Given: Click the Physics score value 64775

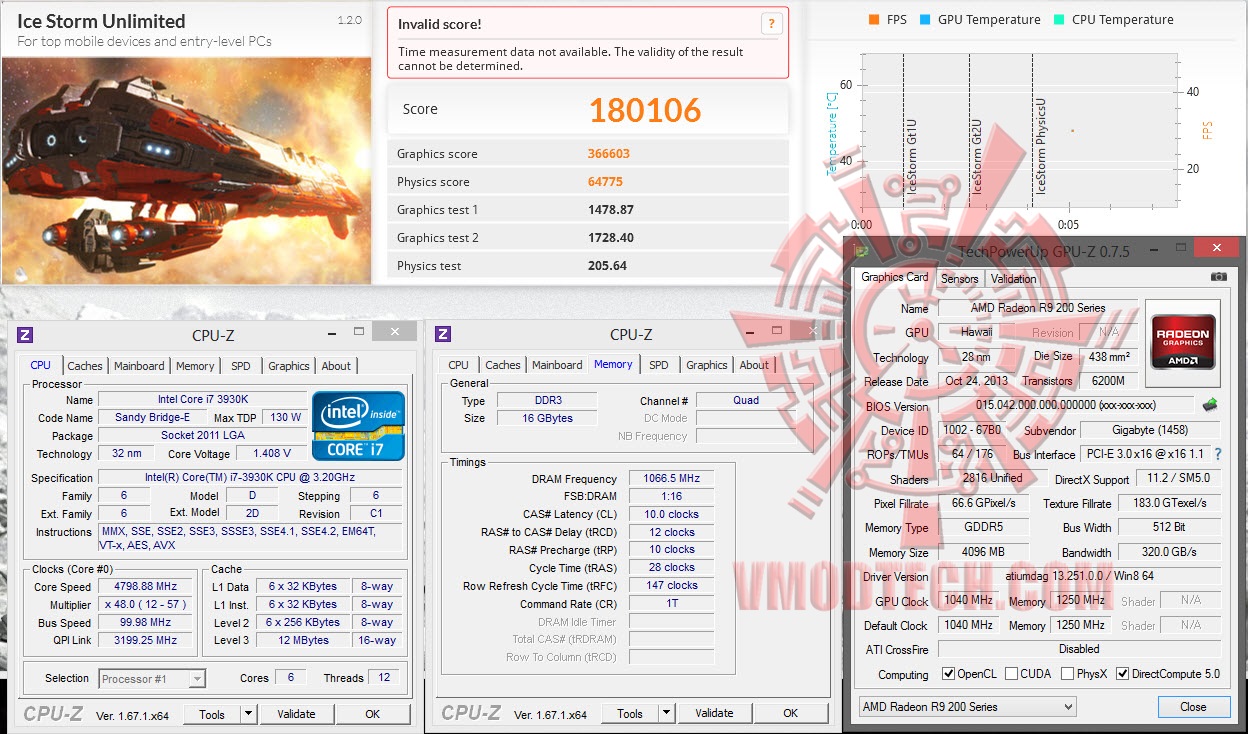Looking at the screenshot, I should tap(606, 182).
